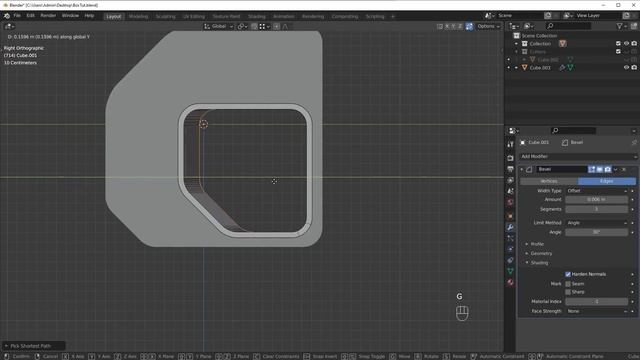The width and height of the screenshot is (640, 360).
Task: Open the Blender logo app menu
Action: click(x=7, y=16)
